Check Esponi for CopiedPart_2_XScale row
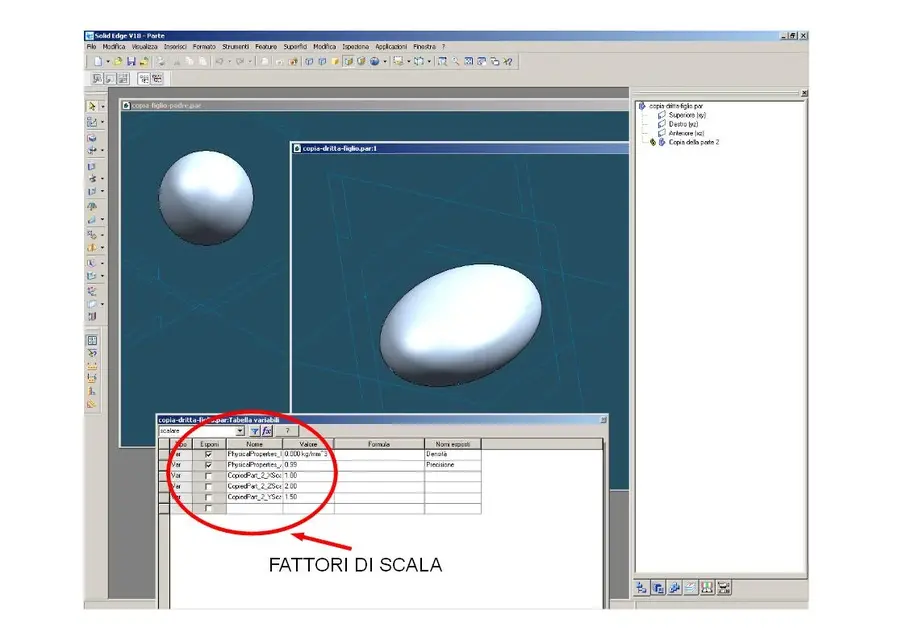Viewport: 906px width, 640px height. pyautogui.click(x=209, y=476)
